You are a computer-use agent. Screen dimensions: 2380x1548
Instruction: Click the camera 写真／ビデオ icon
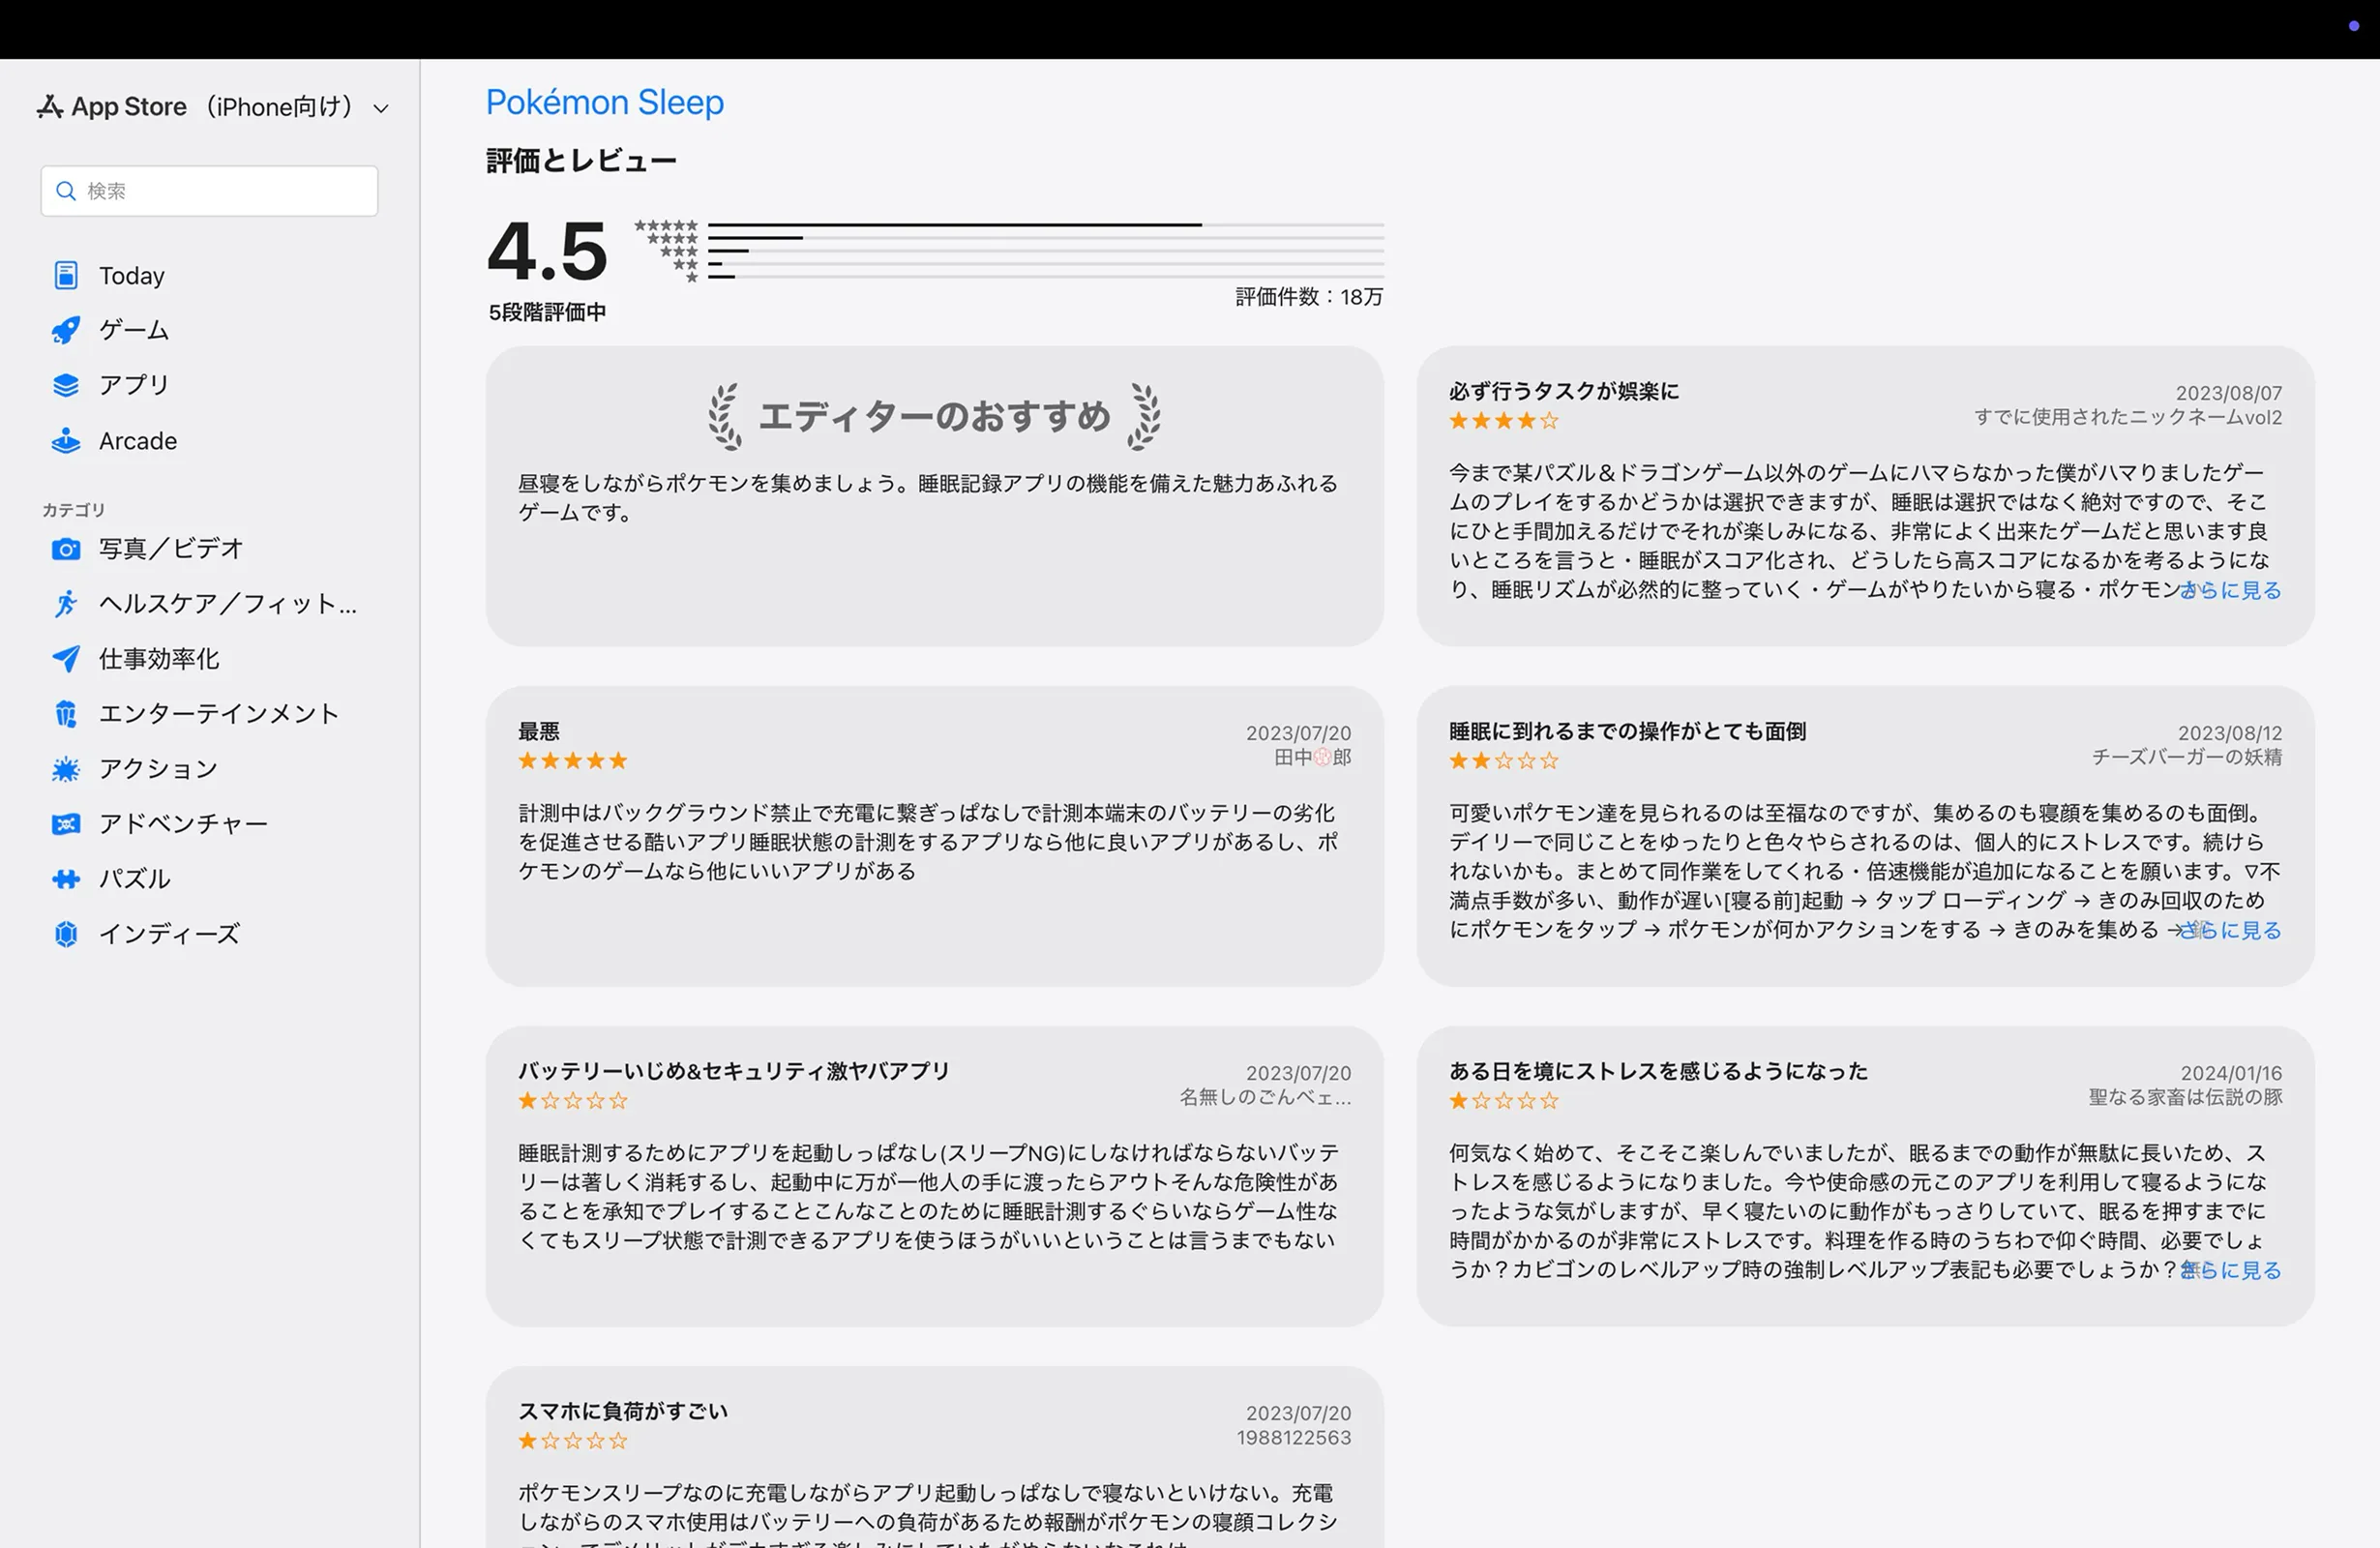click(66, 549)
